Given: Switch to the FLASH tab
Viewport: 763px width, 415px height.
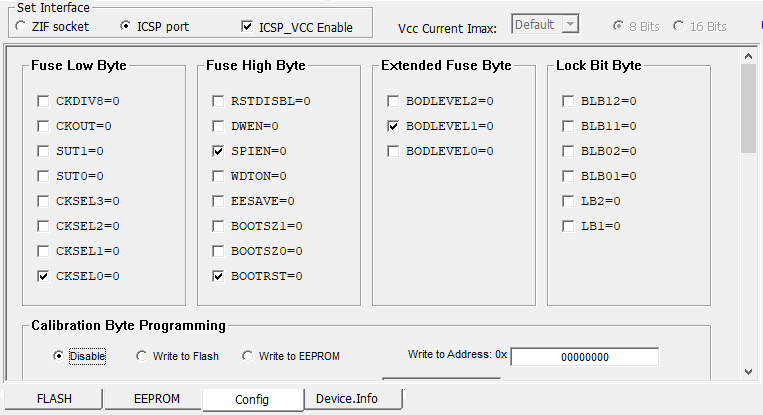Looking at the screenshot, I should pos(54,399).
